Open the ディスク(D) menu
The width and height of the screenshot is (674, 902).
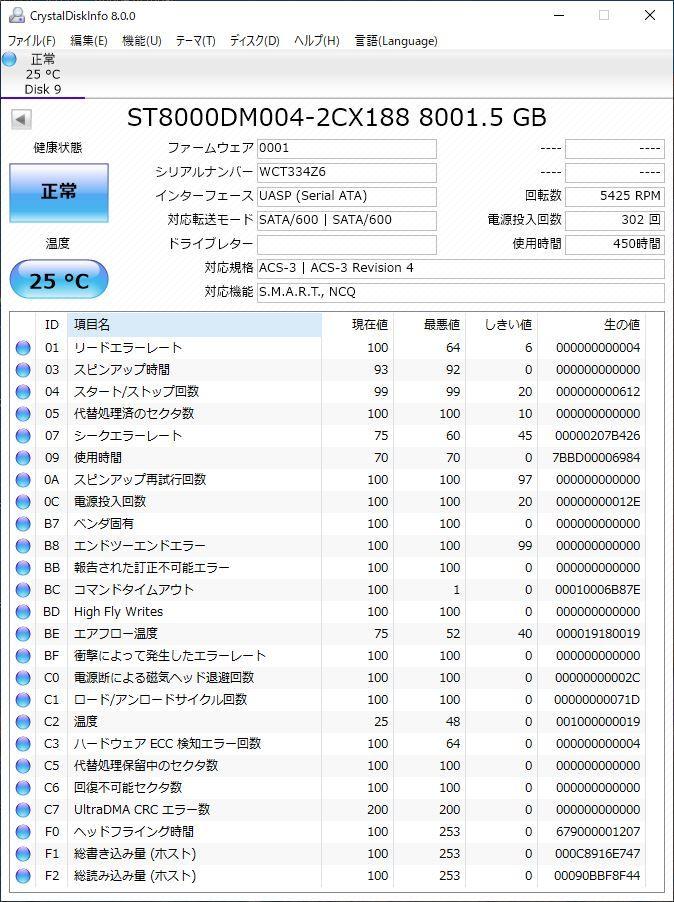(254, 41)
